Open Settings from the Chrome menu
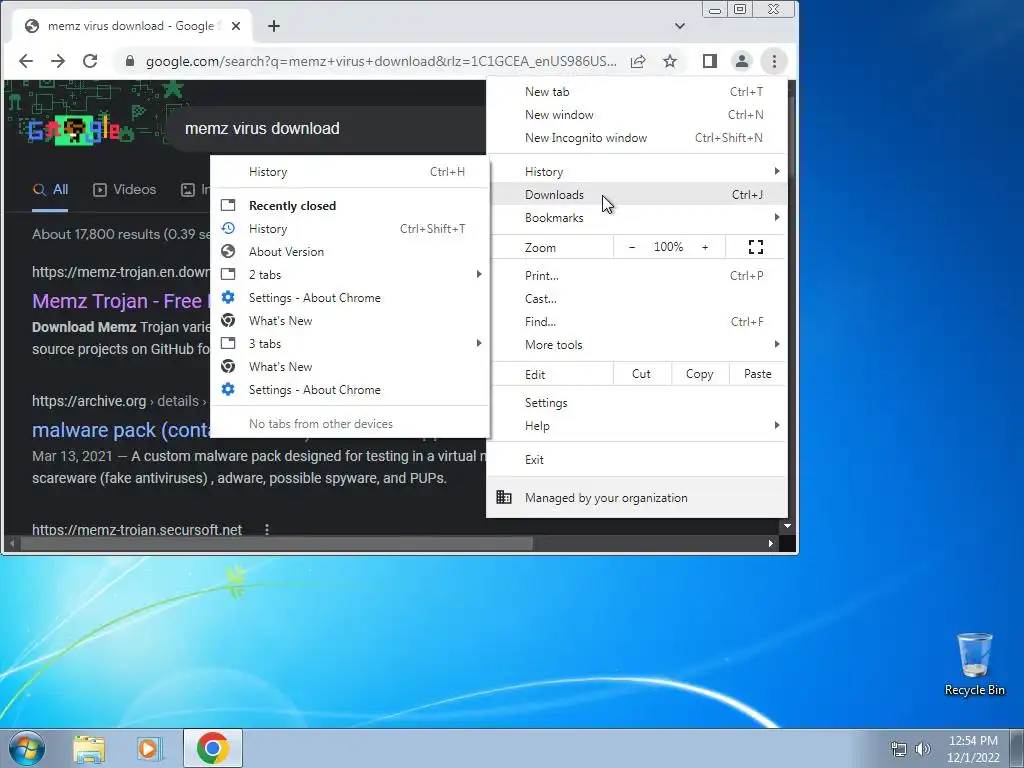1024x768 pixels. (637, 403)
